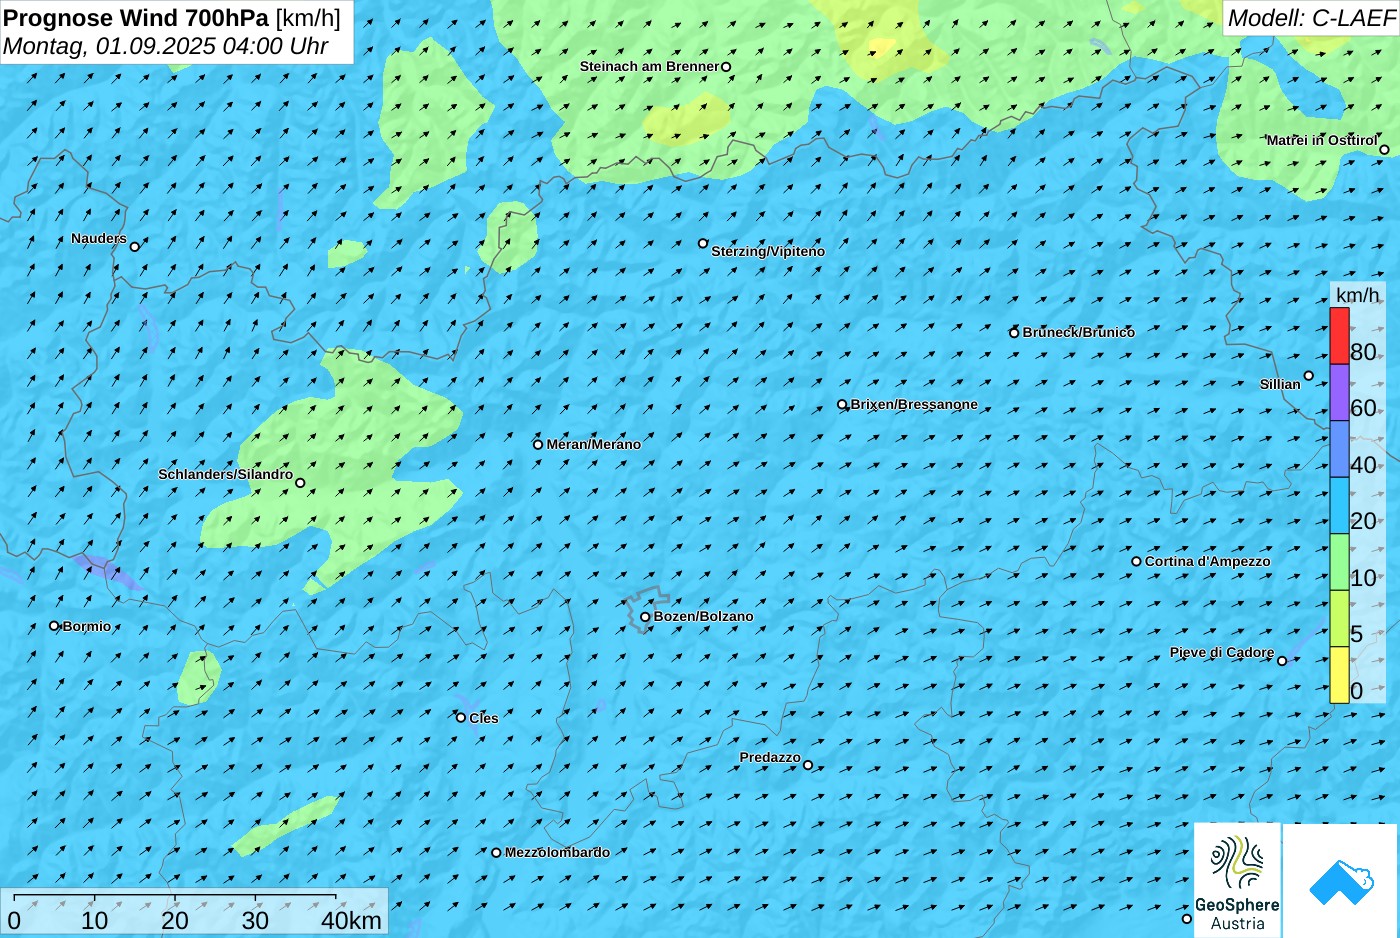Screen dimensions: 1400x938
Task: Select the Meran/Merano map marker dot
Action: (538, 445)
